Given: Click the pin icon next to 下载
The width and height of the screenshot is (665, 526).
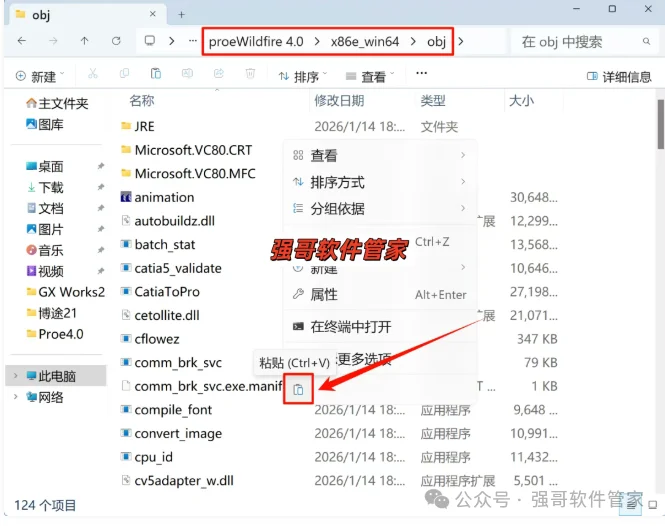Looking at the screenshot, I should pyautogui.click(x=101, y=187).
